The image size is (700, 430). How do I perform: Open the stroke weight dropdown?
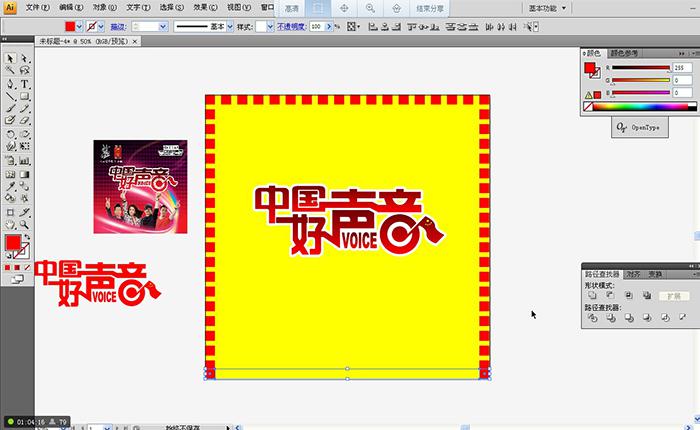coord(163,27)
